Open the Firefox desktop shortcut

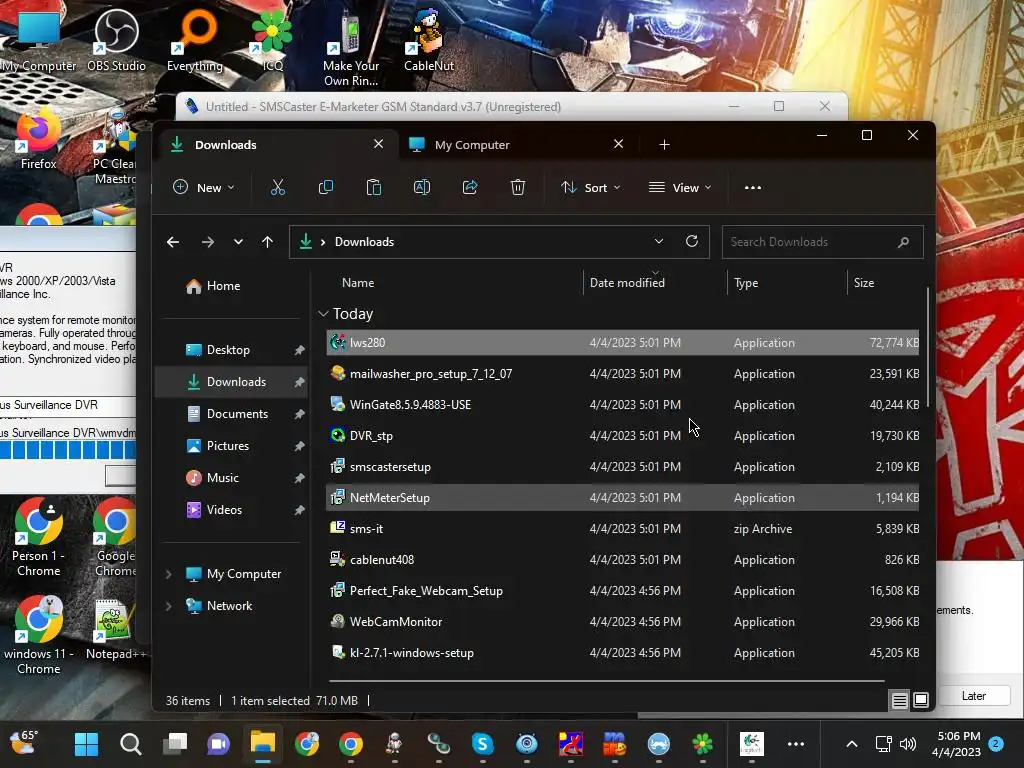point(38,139)
